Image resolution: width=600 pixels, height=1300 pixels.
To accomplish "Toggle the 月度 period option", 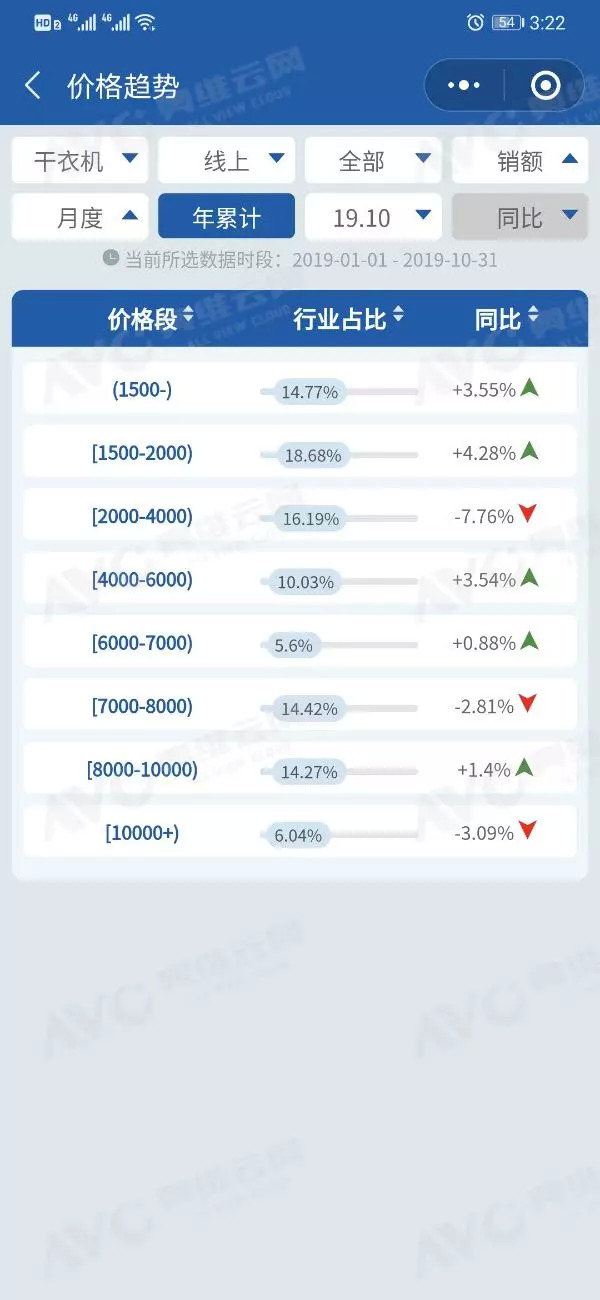I will pyautogui.click(x=80, y=217).
